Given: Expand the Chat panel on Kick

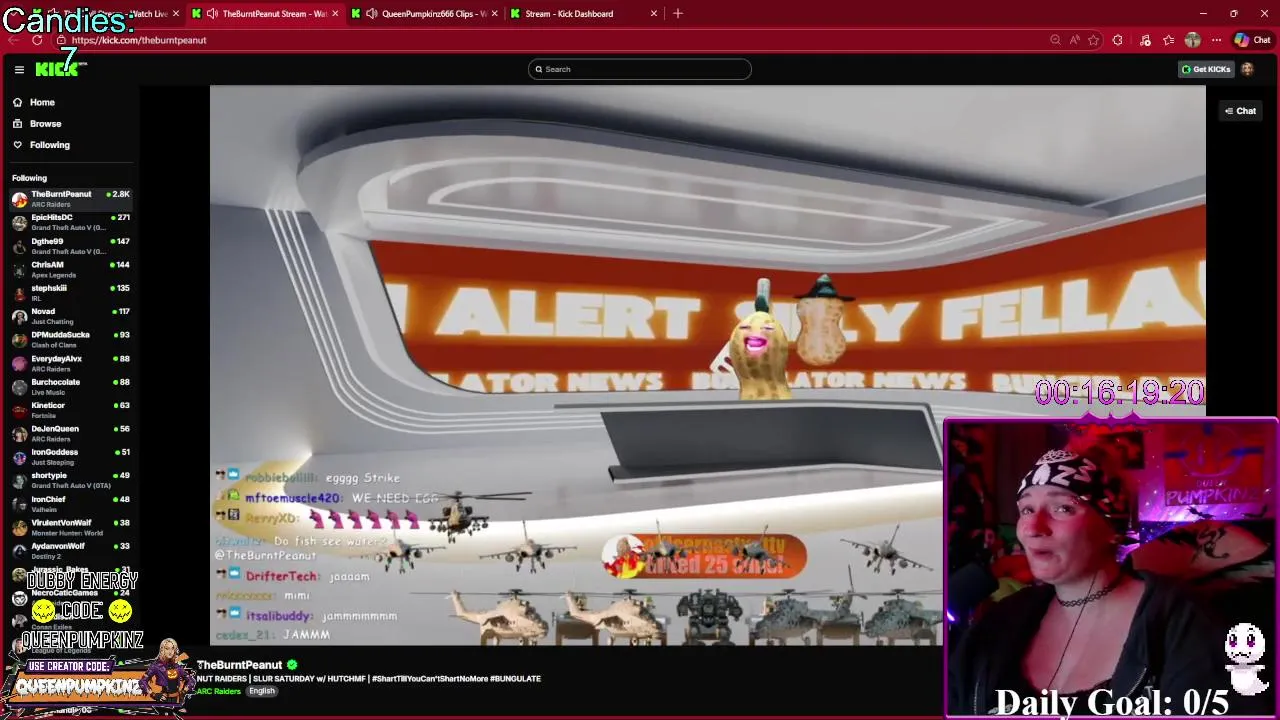Looking at the screenshot, I should pos(1240,111).
